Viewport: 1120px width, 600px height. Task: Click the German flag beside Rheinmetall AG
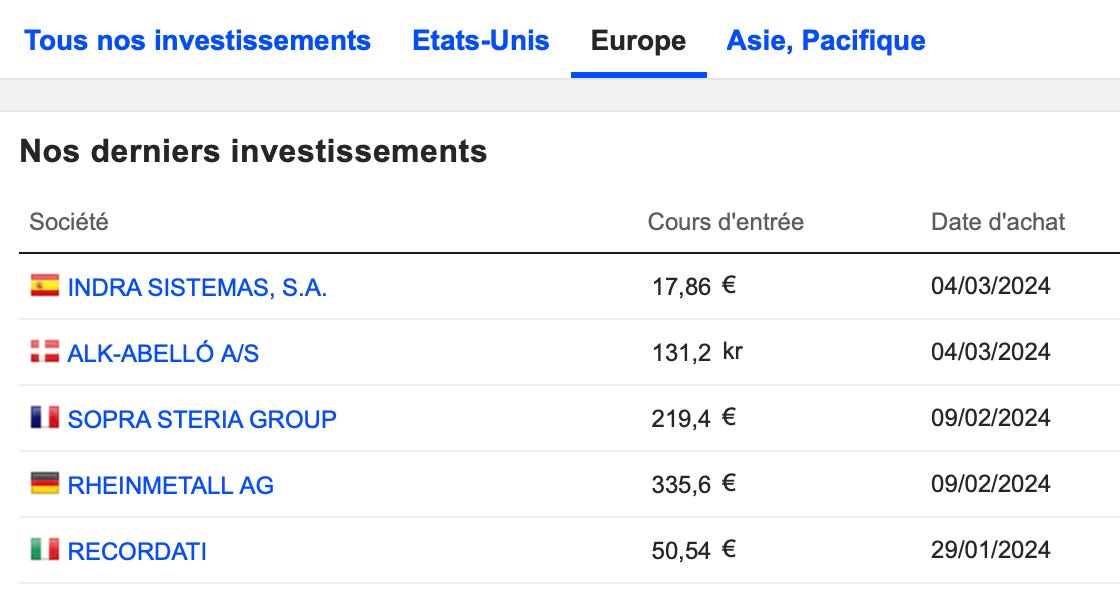coord(45,484)
